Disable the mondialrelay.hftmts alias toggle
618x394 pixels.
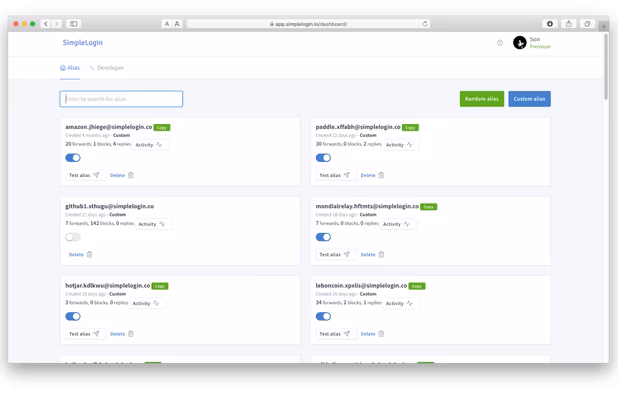point(323,237)
